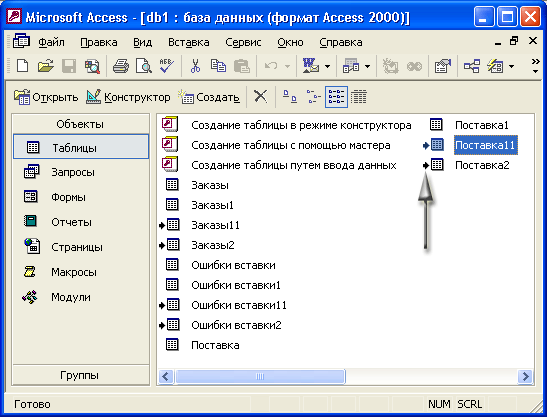This screenshot has height=417, width=547.
Task: Open the Сервис menu
Action: click(243, 42)
